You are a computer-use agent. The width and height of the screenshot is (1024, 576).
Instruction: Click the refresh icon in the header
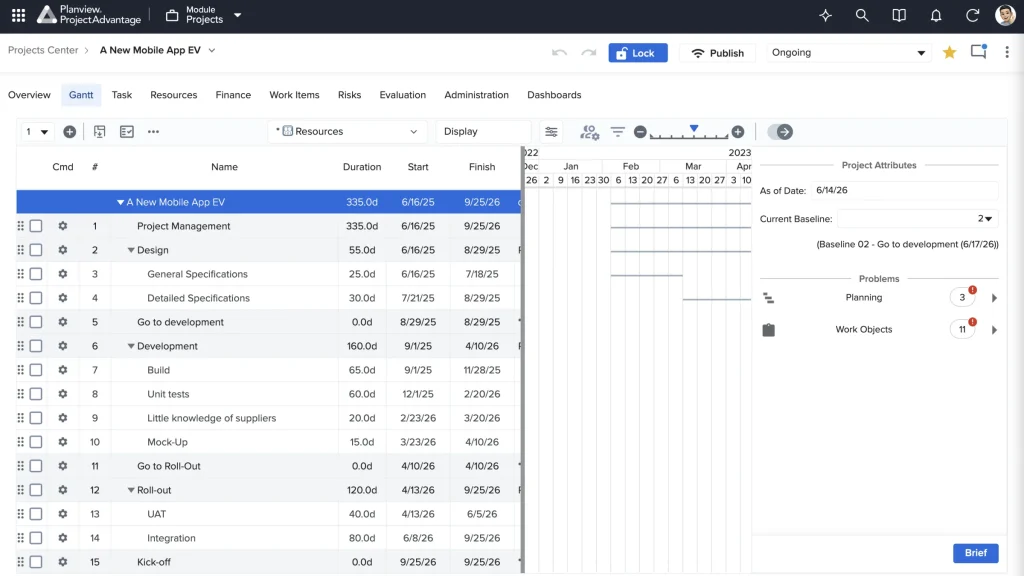[972, 15]
